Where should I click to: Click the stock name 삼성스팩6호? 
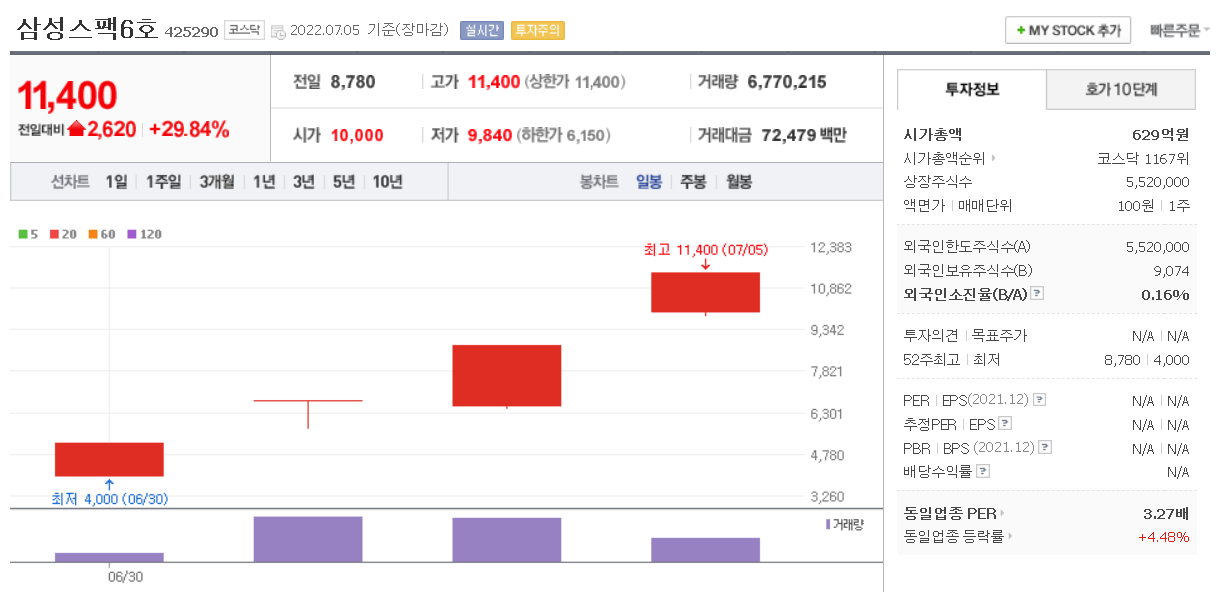[x=87, y=29]
